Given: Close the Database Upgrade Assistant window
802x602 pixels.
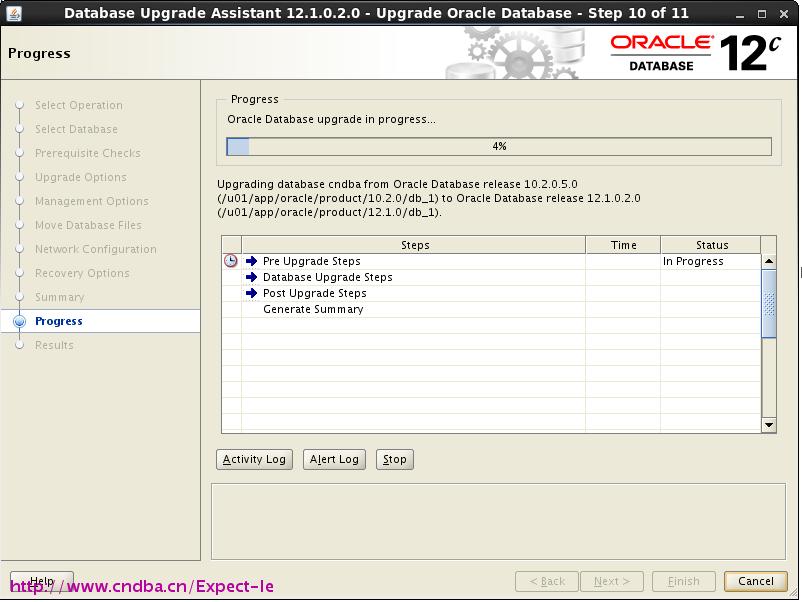Looking at the screenshot, I should point(784,14).
